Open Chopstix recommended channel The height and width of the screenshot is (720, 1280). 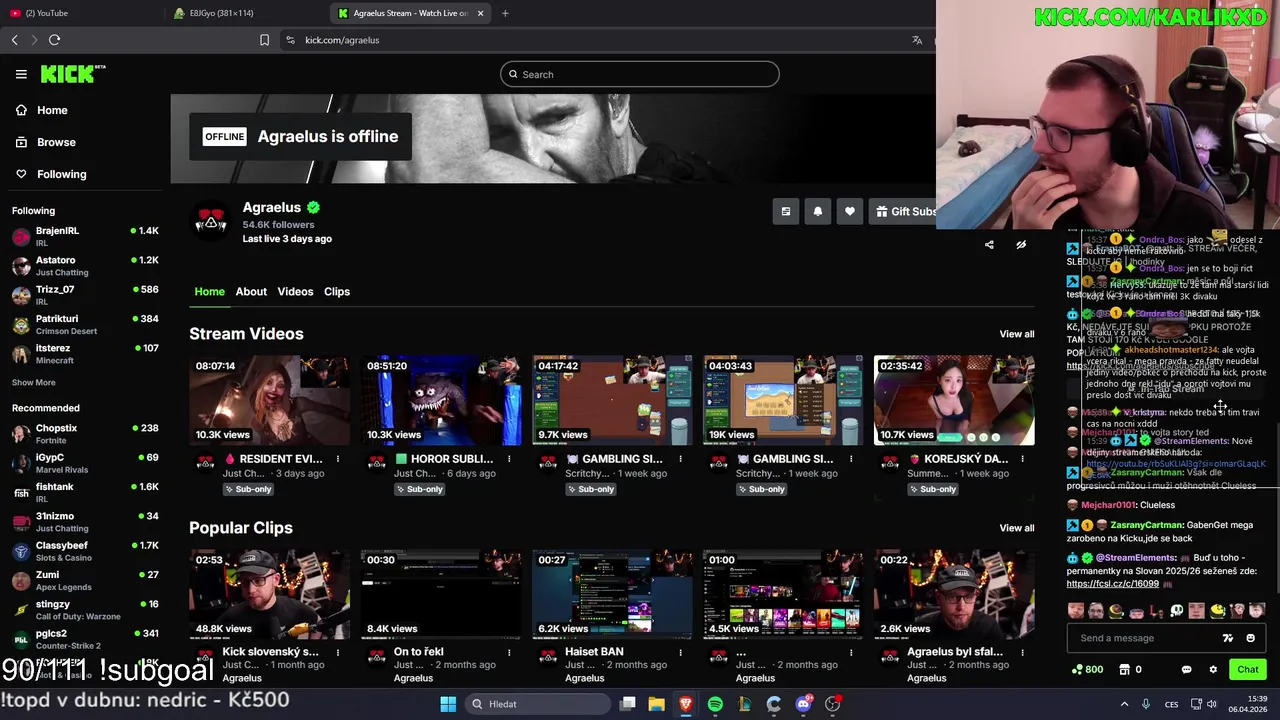tap(85, 434)
